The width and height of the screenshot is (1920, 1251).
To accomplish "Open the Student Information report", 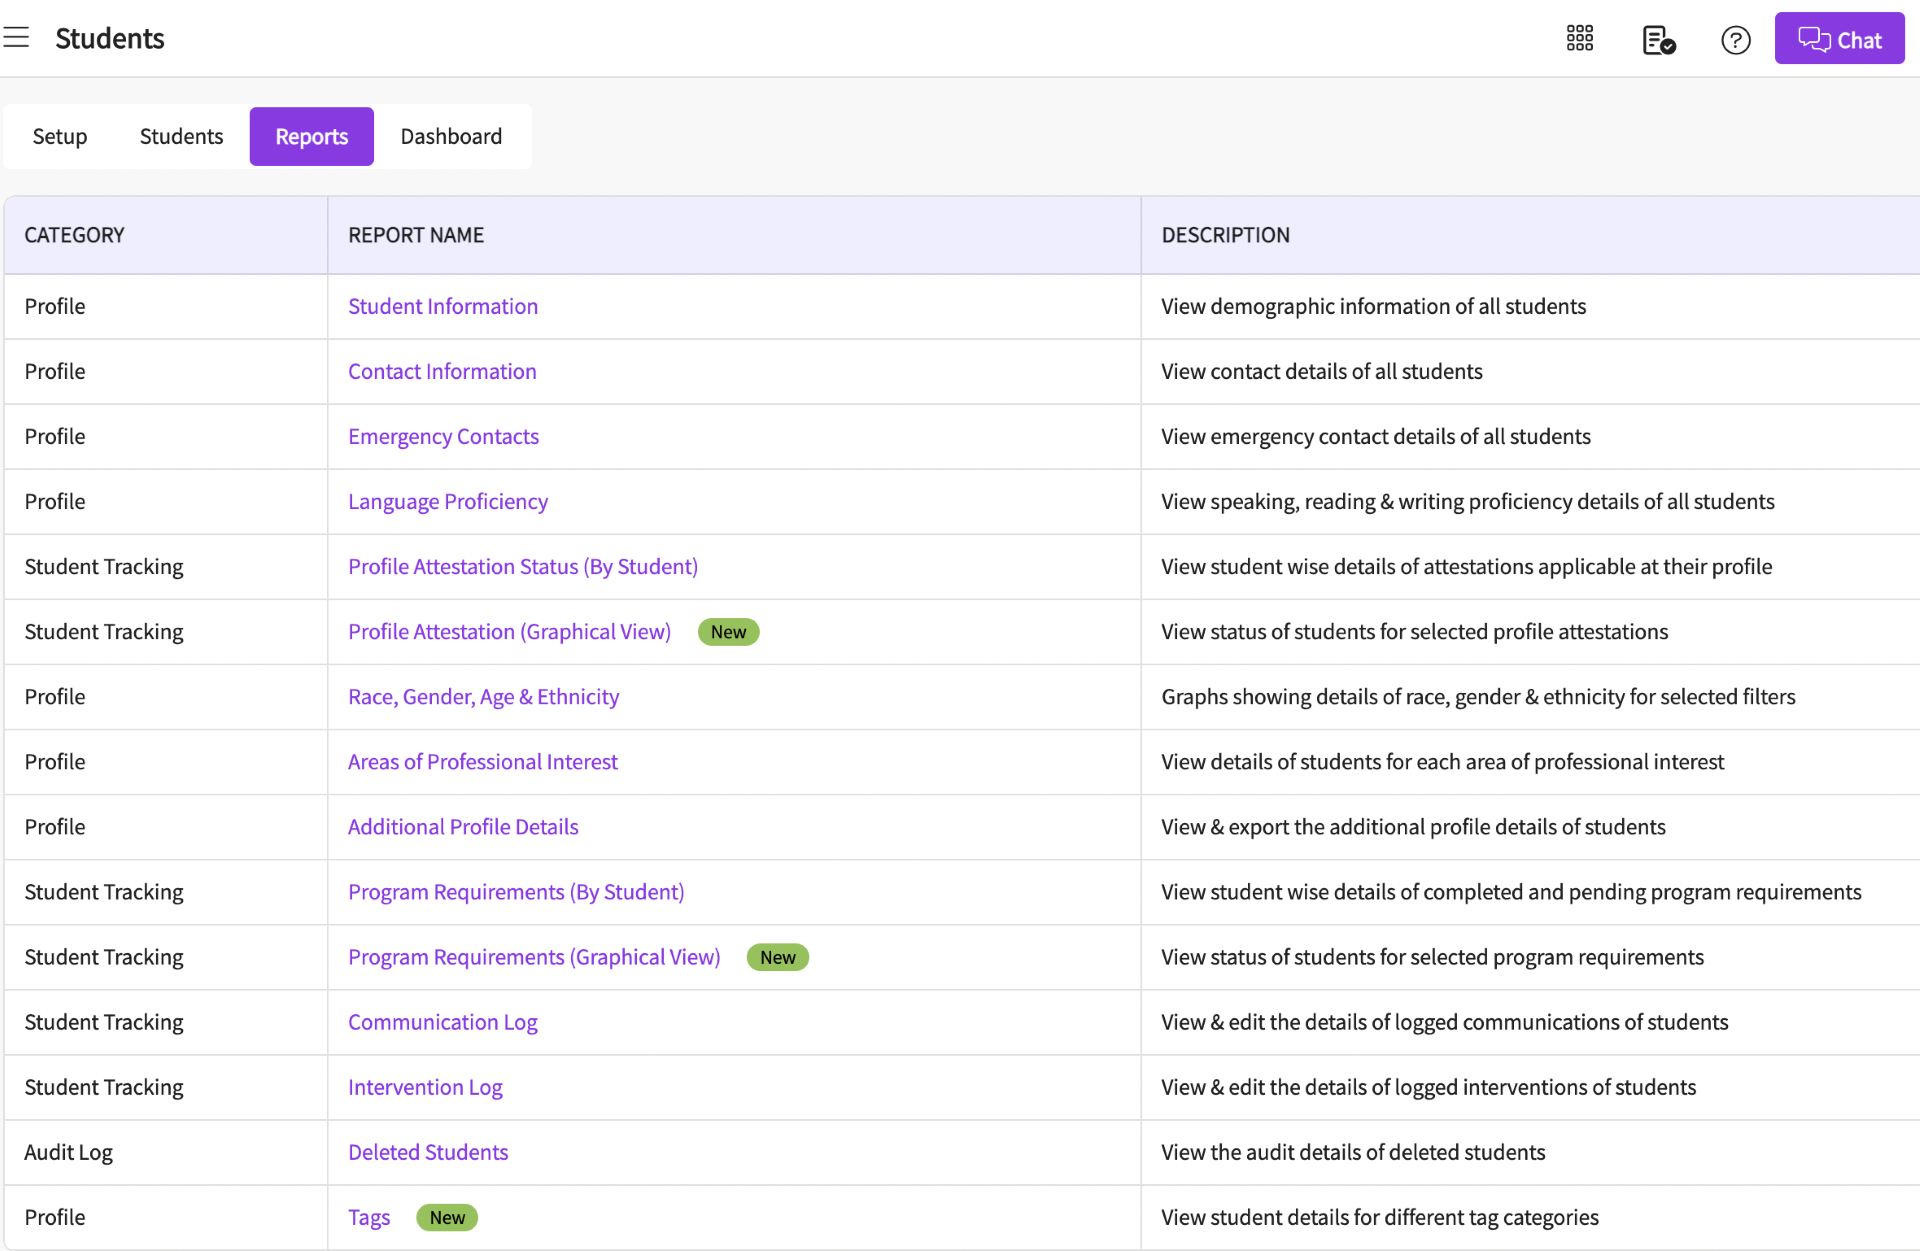I will [x=442, y=306].
